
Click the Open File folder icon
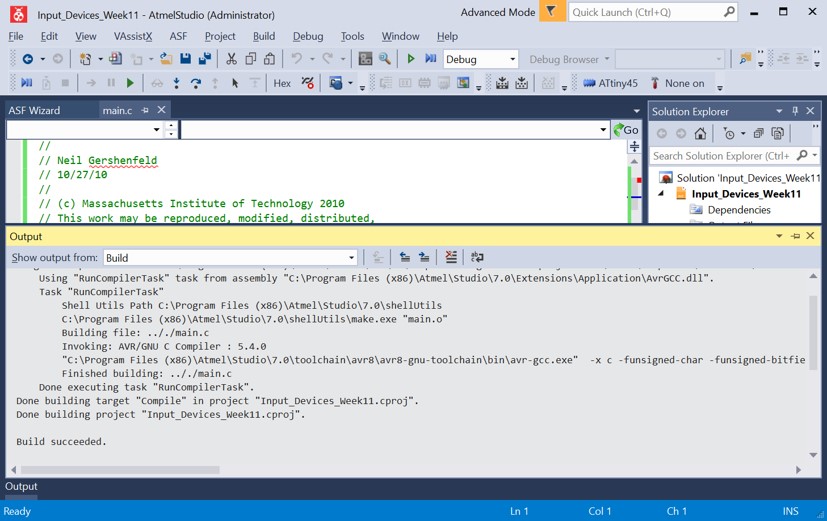(166, 59)
